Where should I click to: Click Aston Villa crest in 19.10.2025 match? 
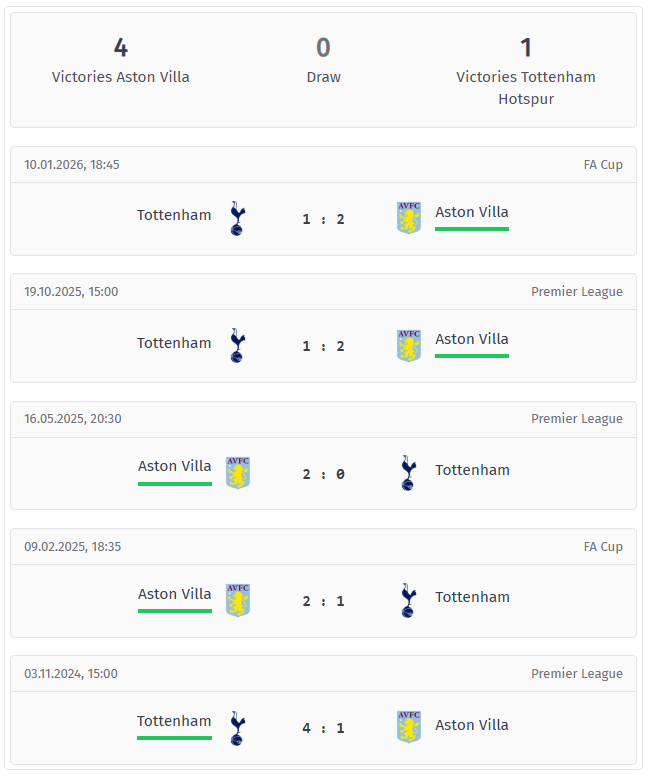[x=409, y=345]
